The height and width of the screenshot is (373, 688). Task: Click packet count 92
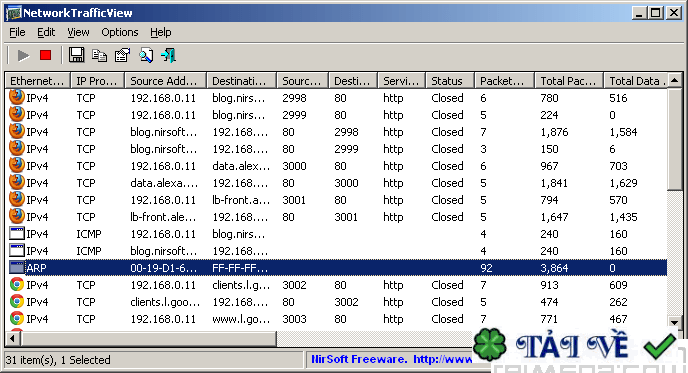pyautogui.click(x=486, y=268)
